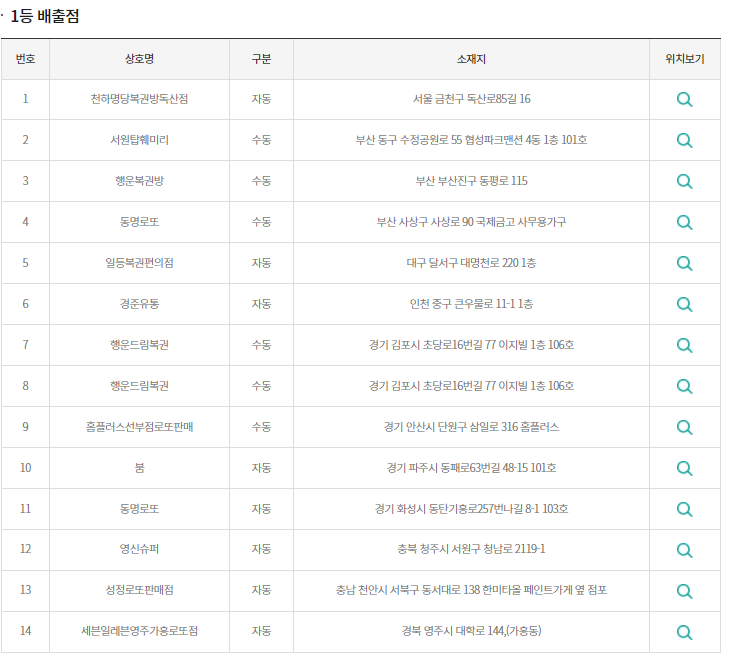
Task: Select store name 성정로또판매점
Action: point(139,590)
